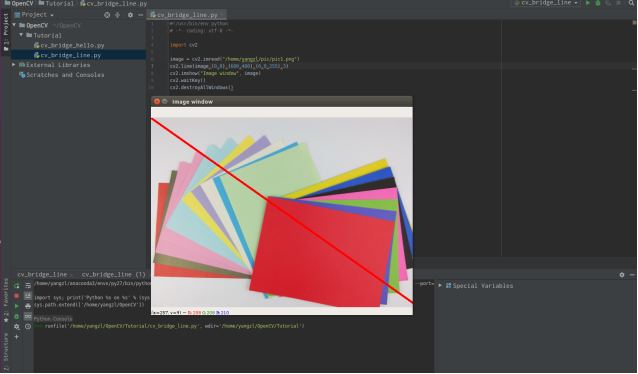Click the Python Console label

53,319
